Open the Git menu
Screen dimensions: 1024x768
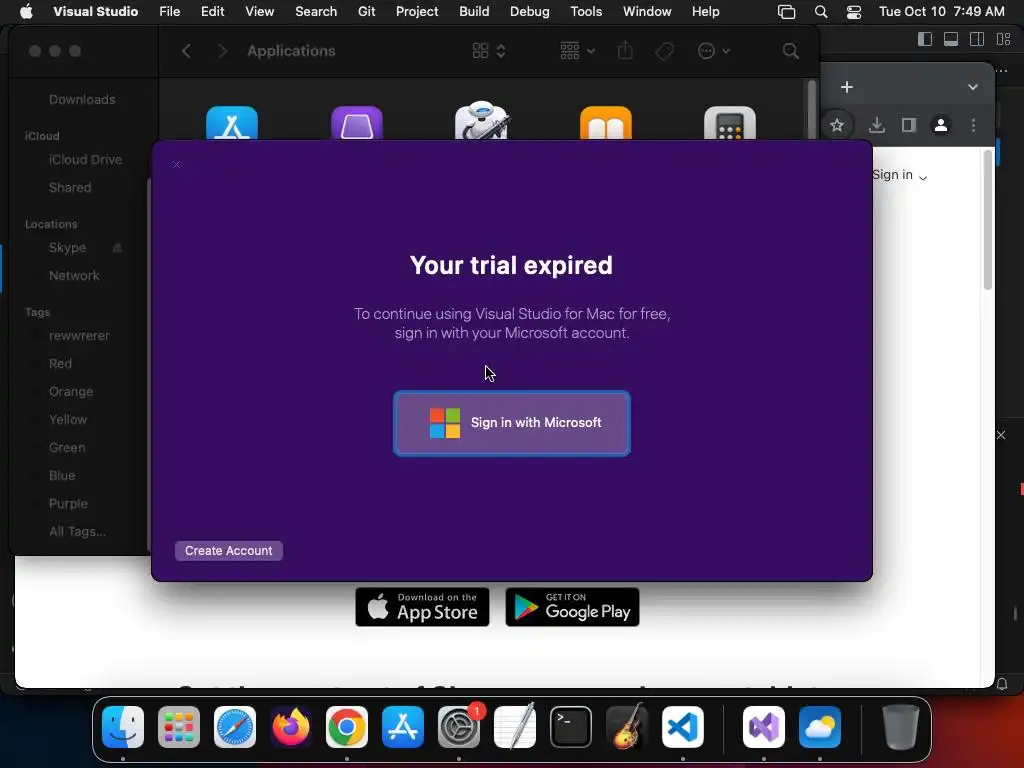pos(366,12)
